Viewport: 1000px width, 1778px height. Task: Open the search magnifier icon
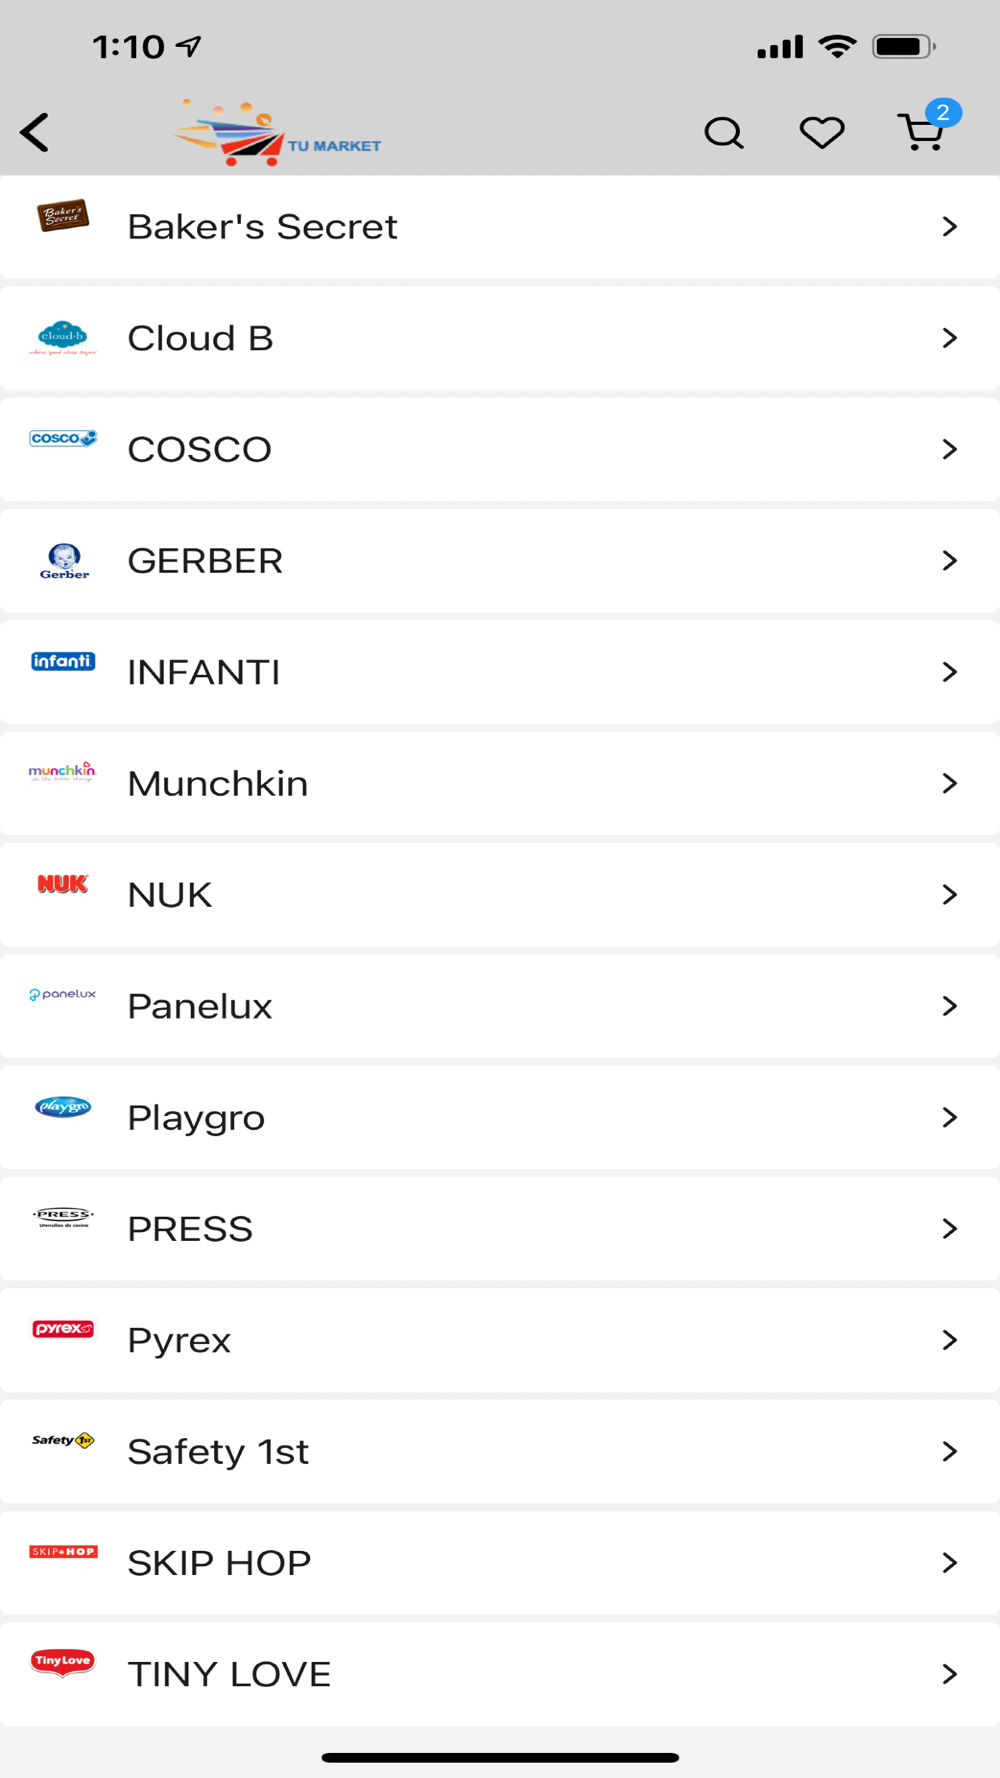(724, 132)
